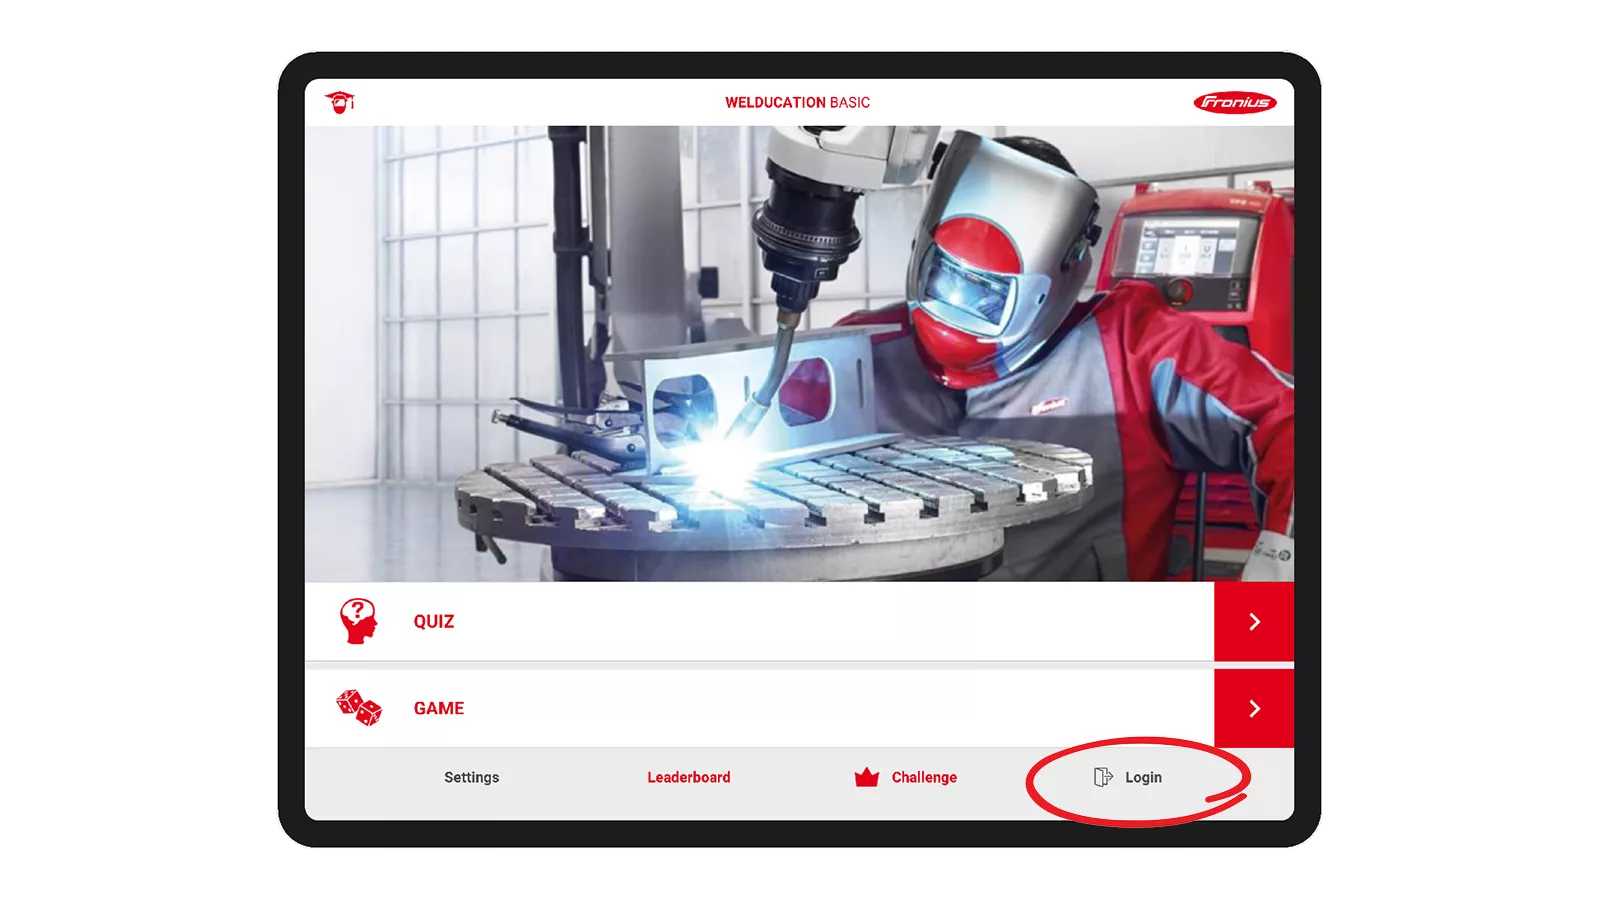
Task: Switch to the Leaderboard tab
Action: 689,777
